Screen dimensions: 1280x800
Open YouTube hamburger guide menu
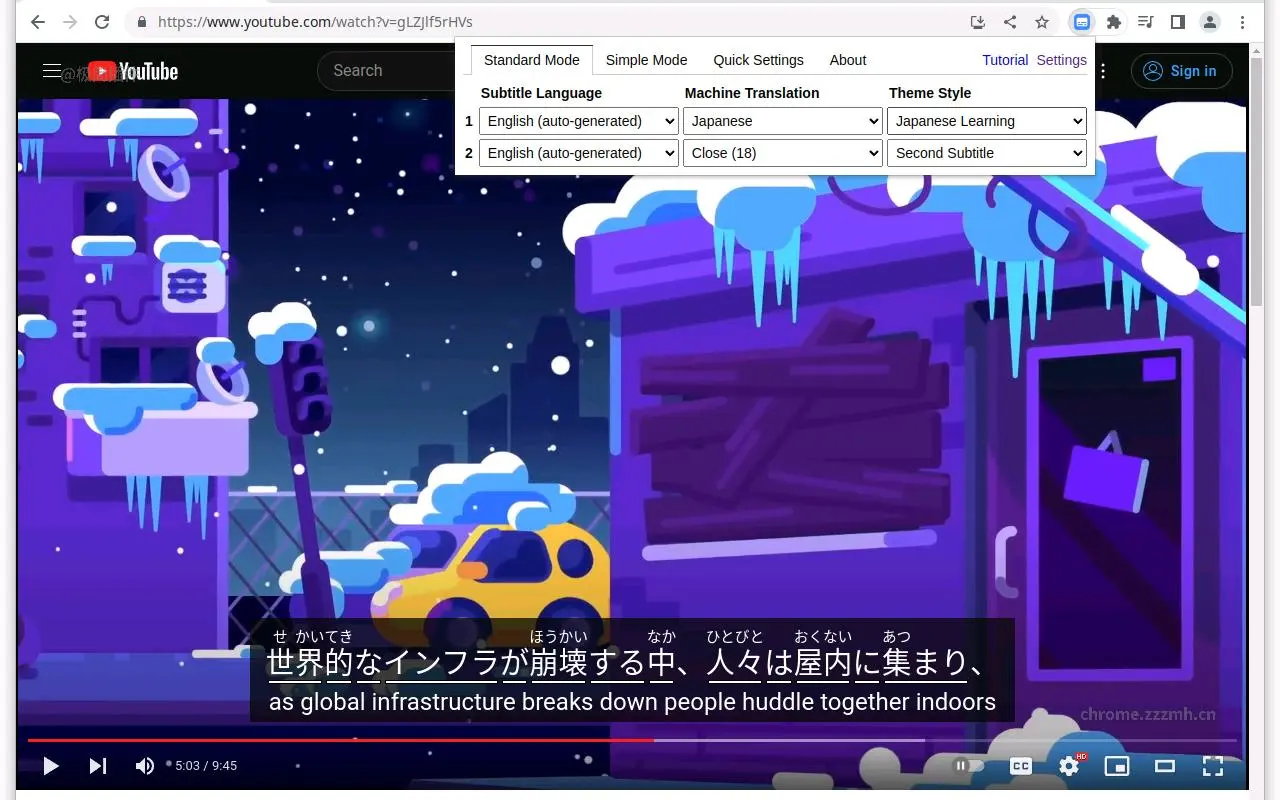pos(52,71)
